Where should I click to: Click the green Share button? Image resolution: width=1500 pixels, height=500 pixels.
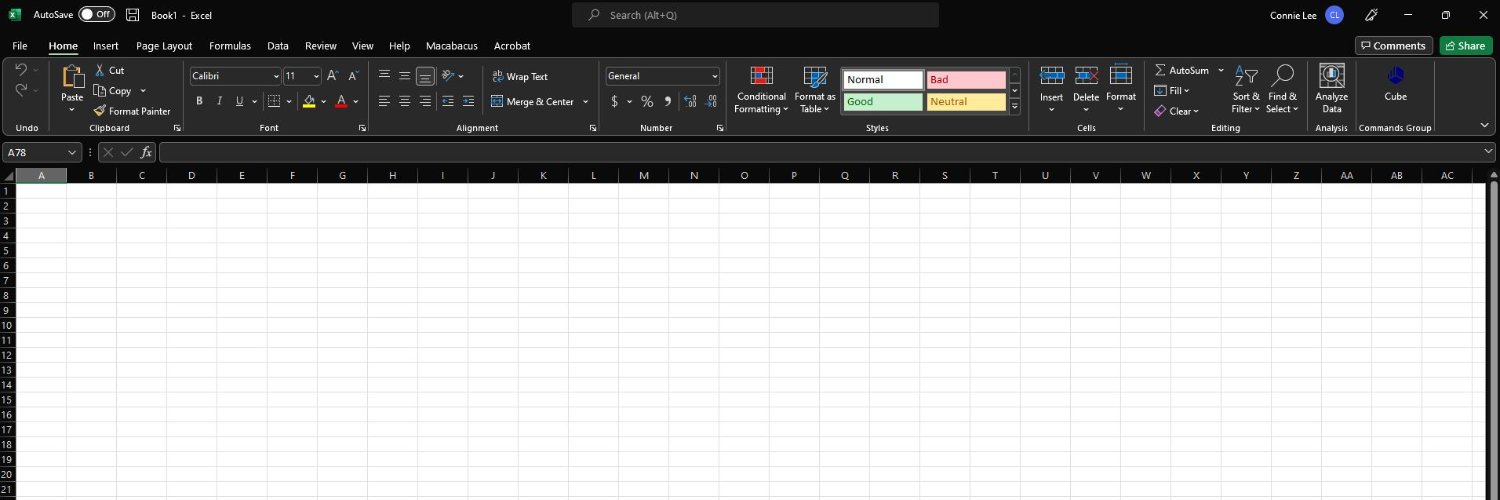(1465, 45)
